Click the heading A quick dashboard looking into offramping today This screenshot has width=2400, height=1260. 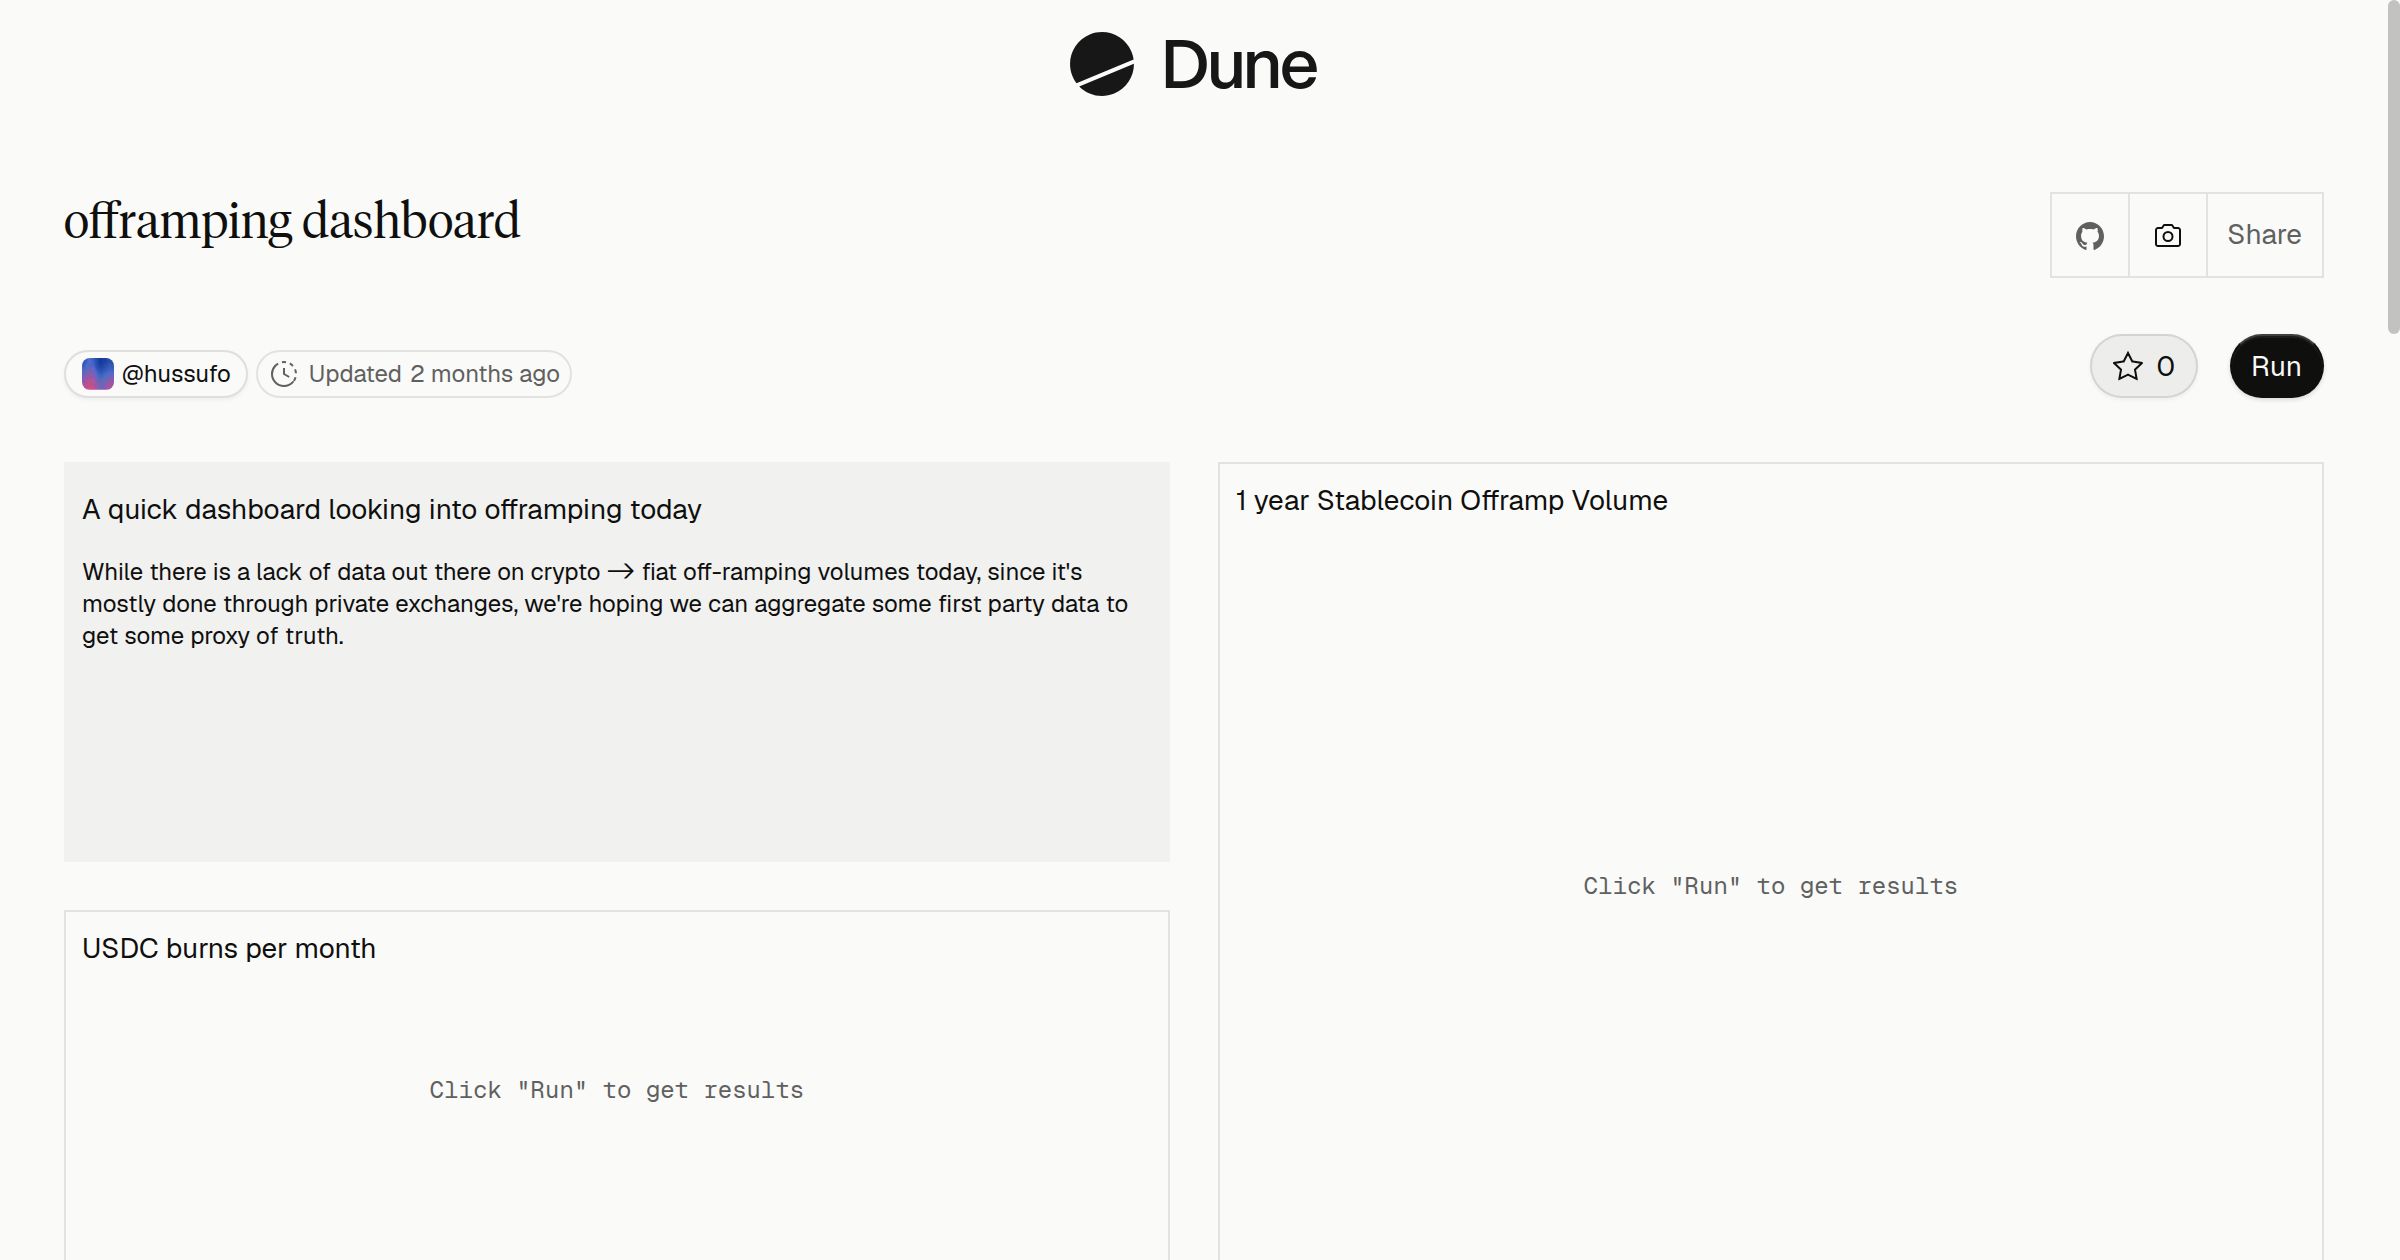392,509
